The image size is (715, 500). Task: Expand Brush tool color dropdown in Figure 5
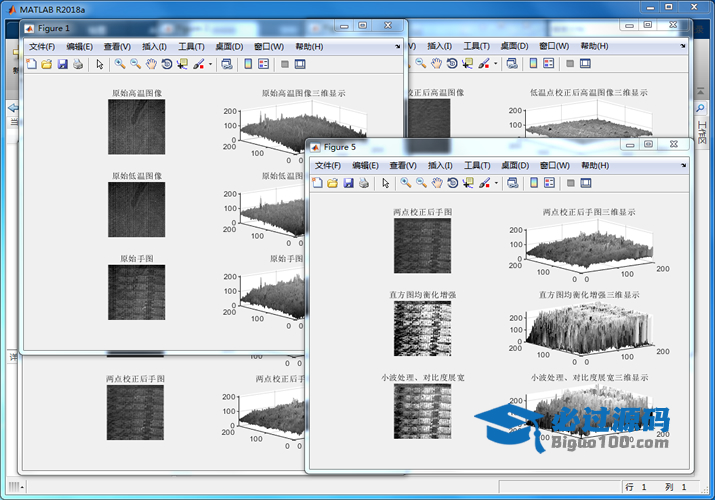pos(496,183)
